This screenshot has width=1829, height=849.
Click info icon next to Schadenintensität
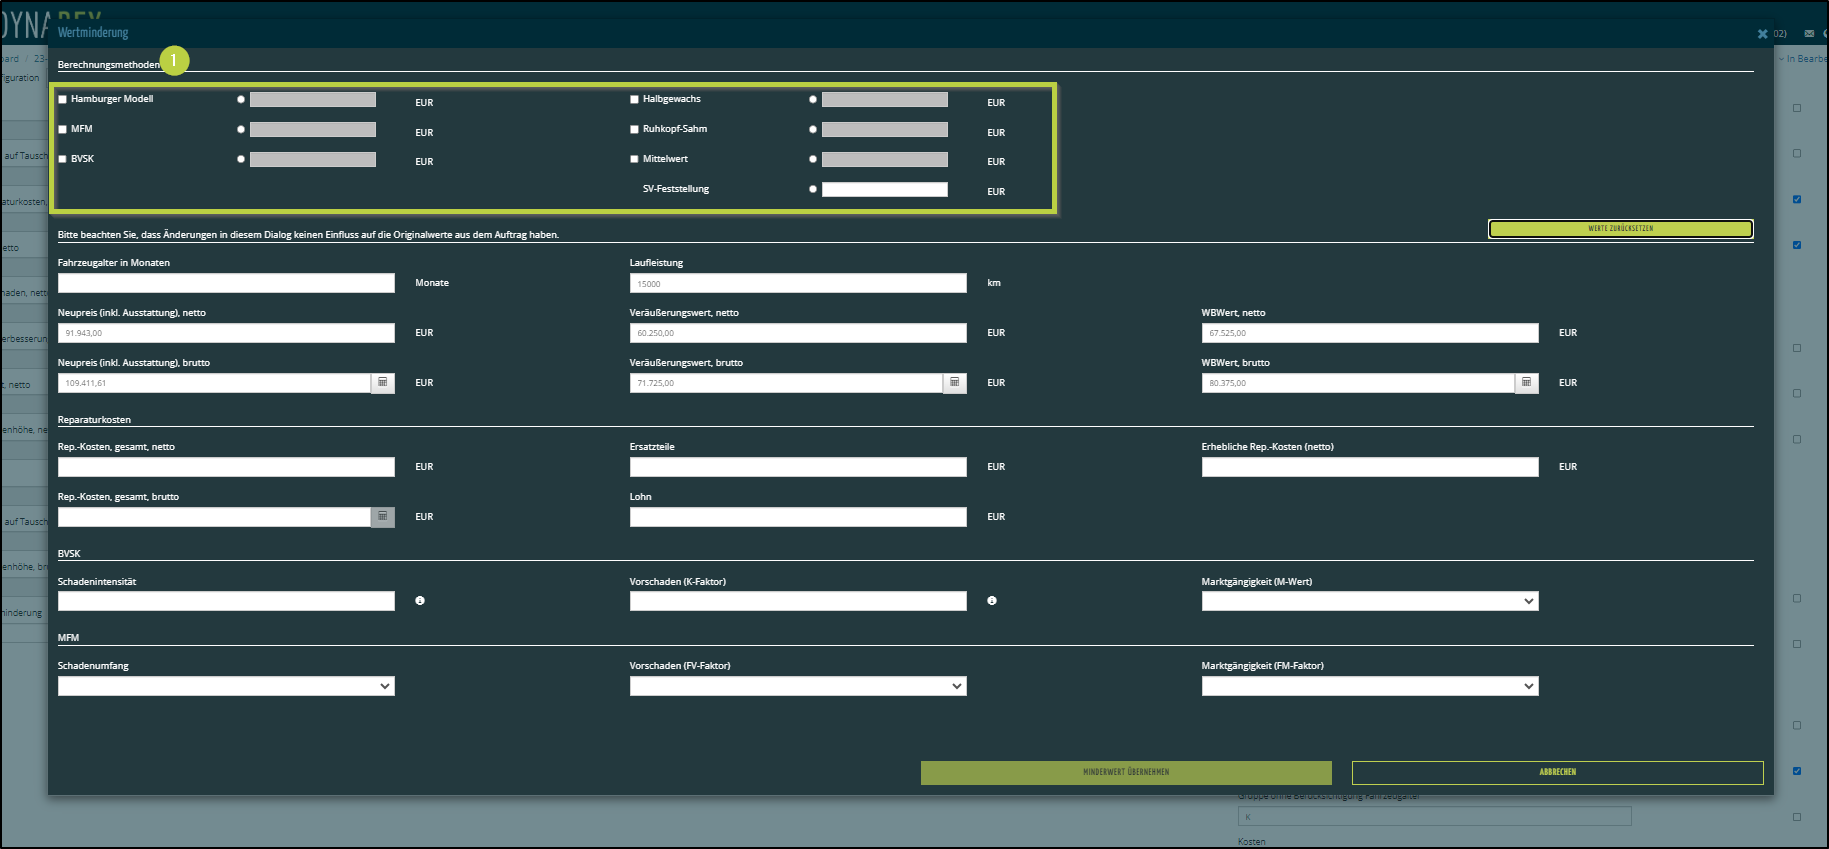(x=420, y=601)
